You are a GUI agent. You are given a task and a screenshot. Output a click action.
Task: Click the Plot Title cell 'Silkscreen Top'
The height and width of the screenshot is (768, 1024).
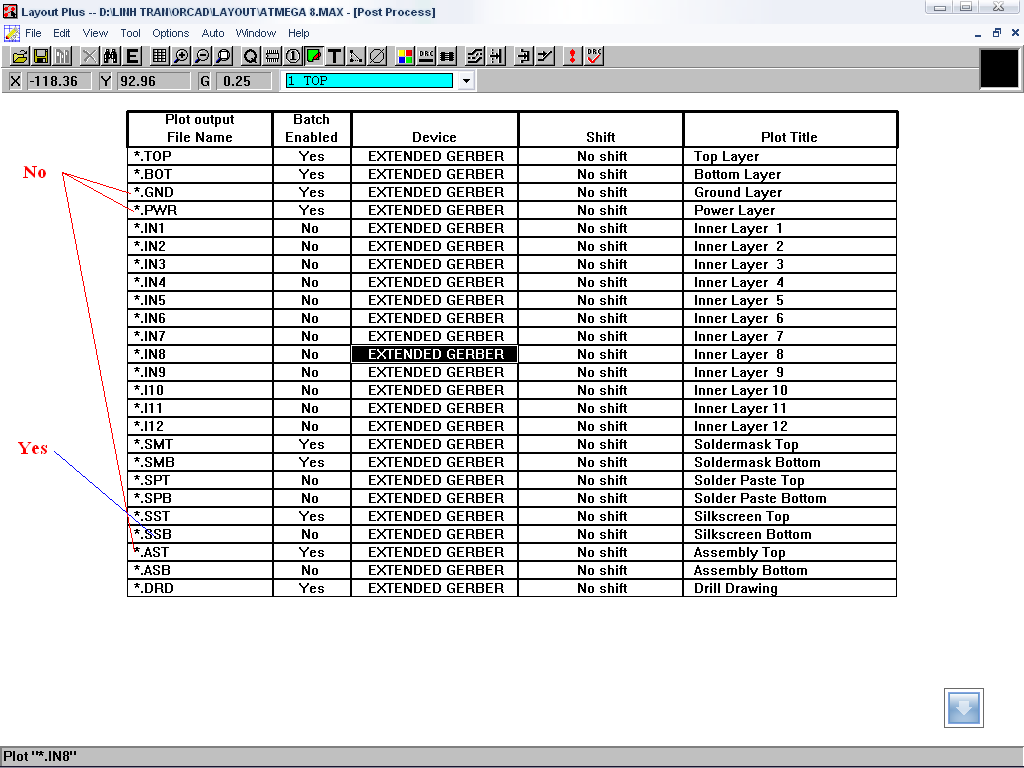coord(790,516)
